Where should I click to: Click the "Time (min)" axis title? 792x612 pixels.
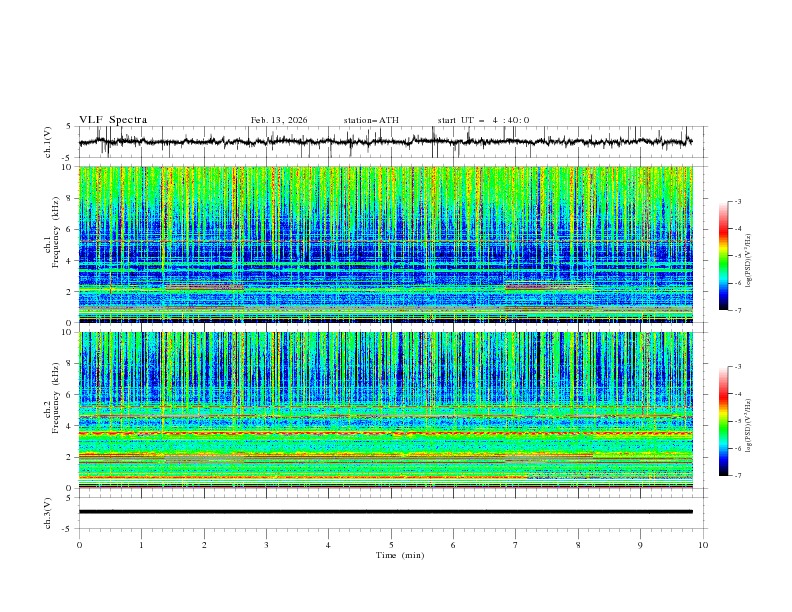coord(400,555)
